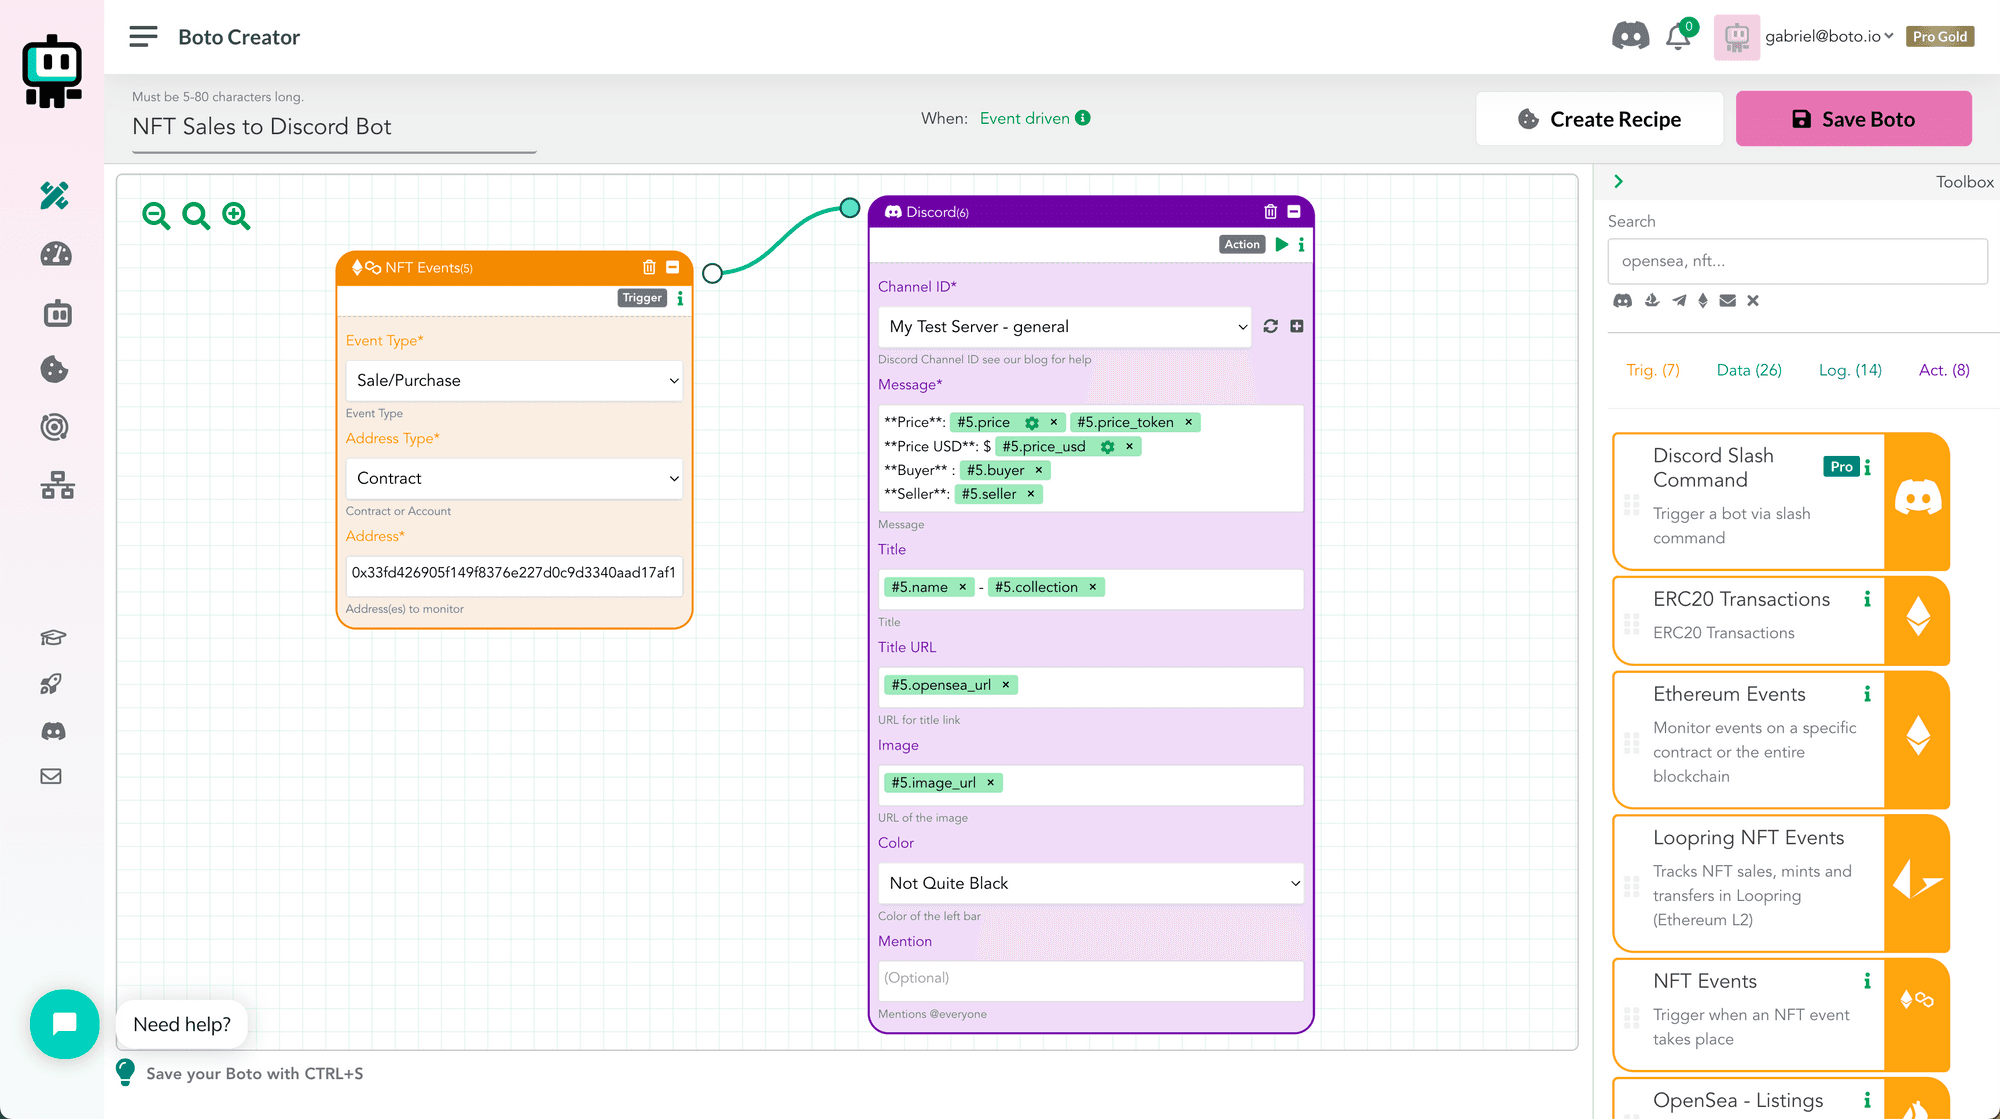Viewport: 2000px width, 1119px height.
Task: Open the notifications bell
Action: pos(1679,37)
